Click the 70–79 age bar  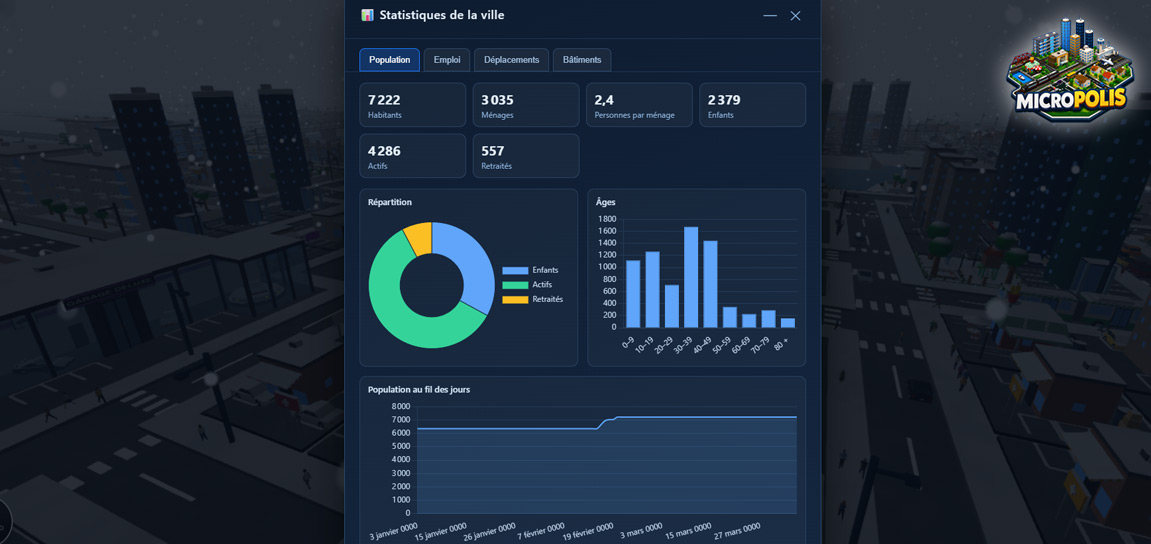click(769, 319)
